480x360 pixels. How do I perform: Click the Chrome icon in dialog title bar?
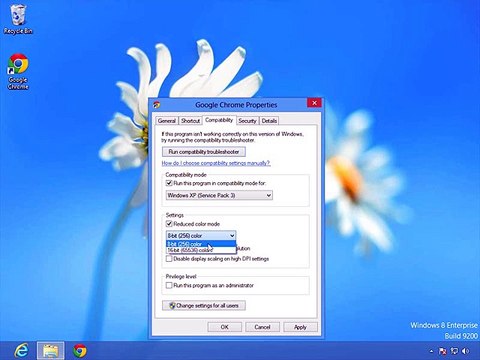[x=157, y=105]
